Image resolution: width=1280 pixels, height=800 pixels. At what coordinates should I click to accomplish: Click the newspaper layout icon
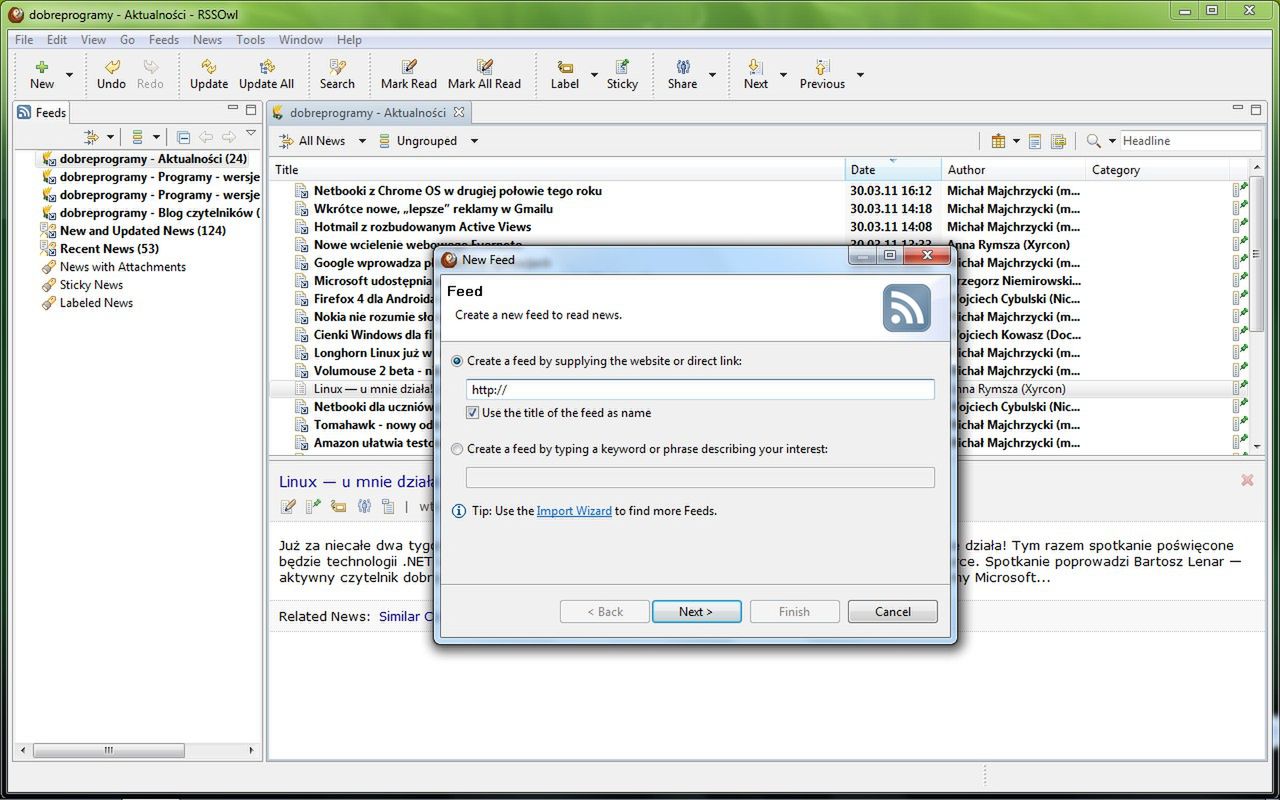point(1035,141)
